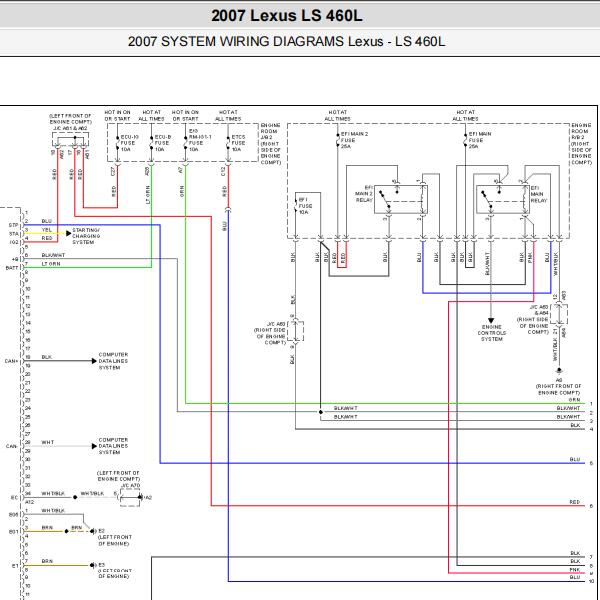Screen dimensions: 600x600
Task: Click the "CAN-" pin label
Action: pyautogui.click(x=11, y=446)
